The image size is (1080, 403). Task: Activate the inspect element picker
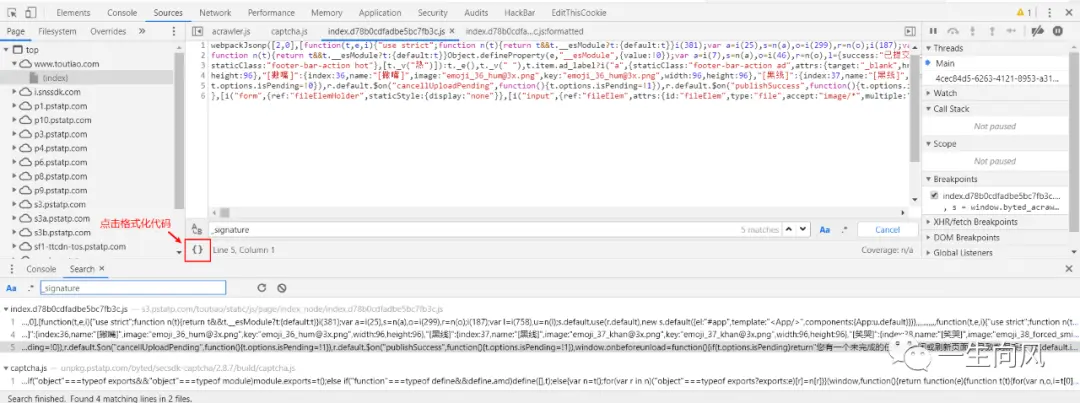pos(13,12)
